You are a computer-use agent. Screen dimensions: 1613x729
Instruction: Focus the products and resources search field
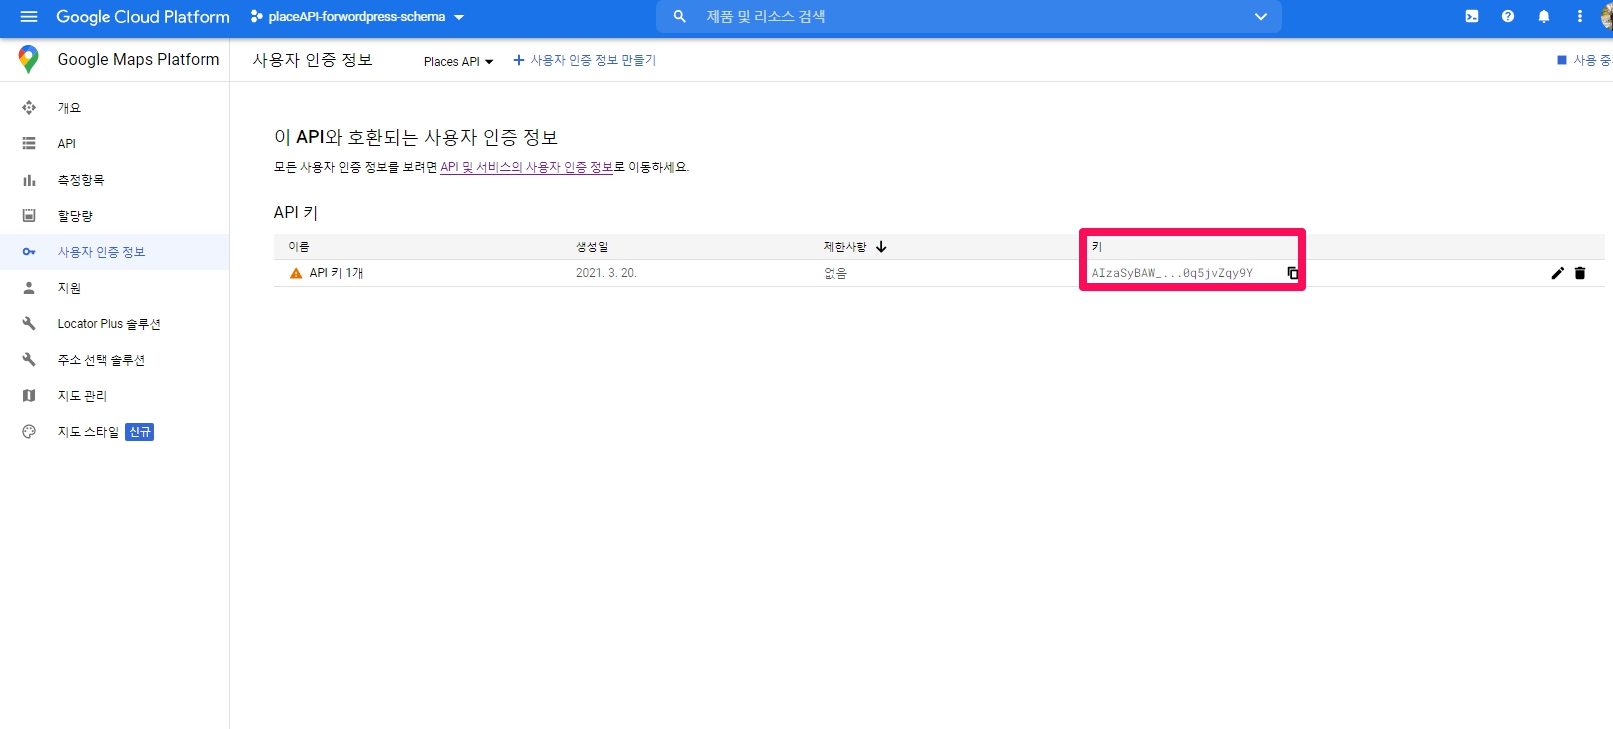click(x=968, y=17)
